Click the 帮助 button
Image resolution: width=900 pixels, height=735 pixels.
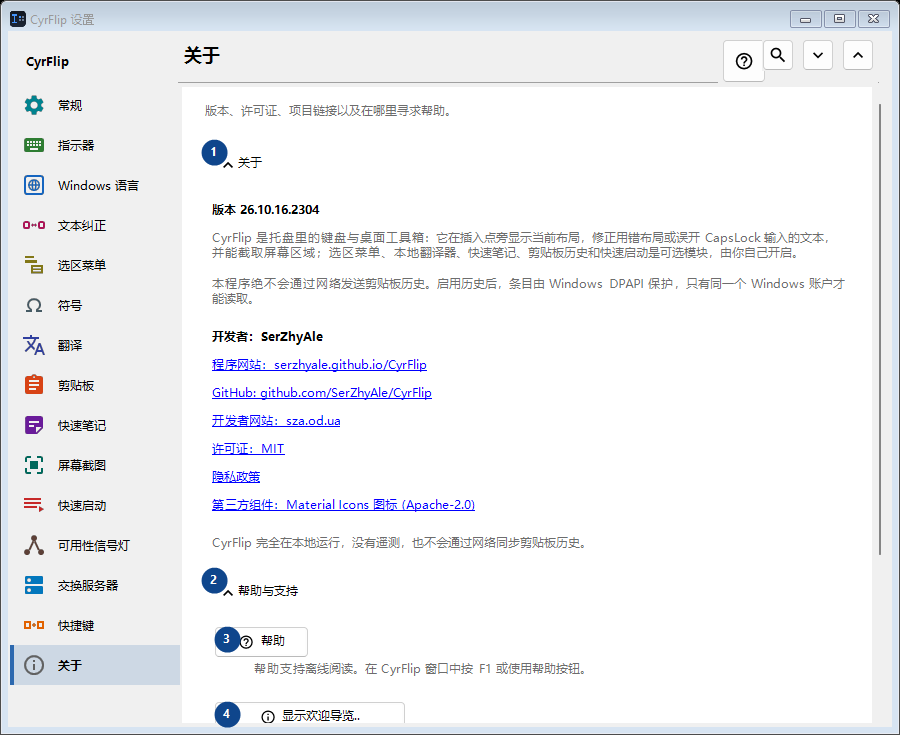[x=261, y=641]
